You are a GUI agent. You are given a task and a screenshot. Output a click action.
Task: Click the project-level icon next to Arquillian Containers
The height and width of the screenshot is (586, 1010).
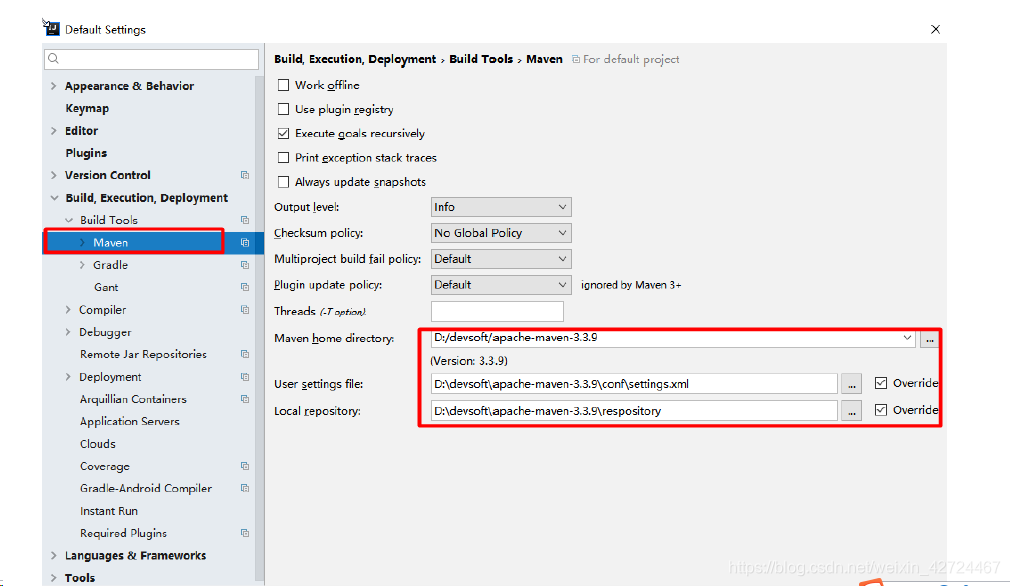(245, 399)
